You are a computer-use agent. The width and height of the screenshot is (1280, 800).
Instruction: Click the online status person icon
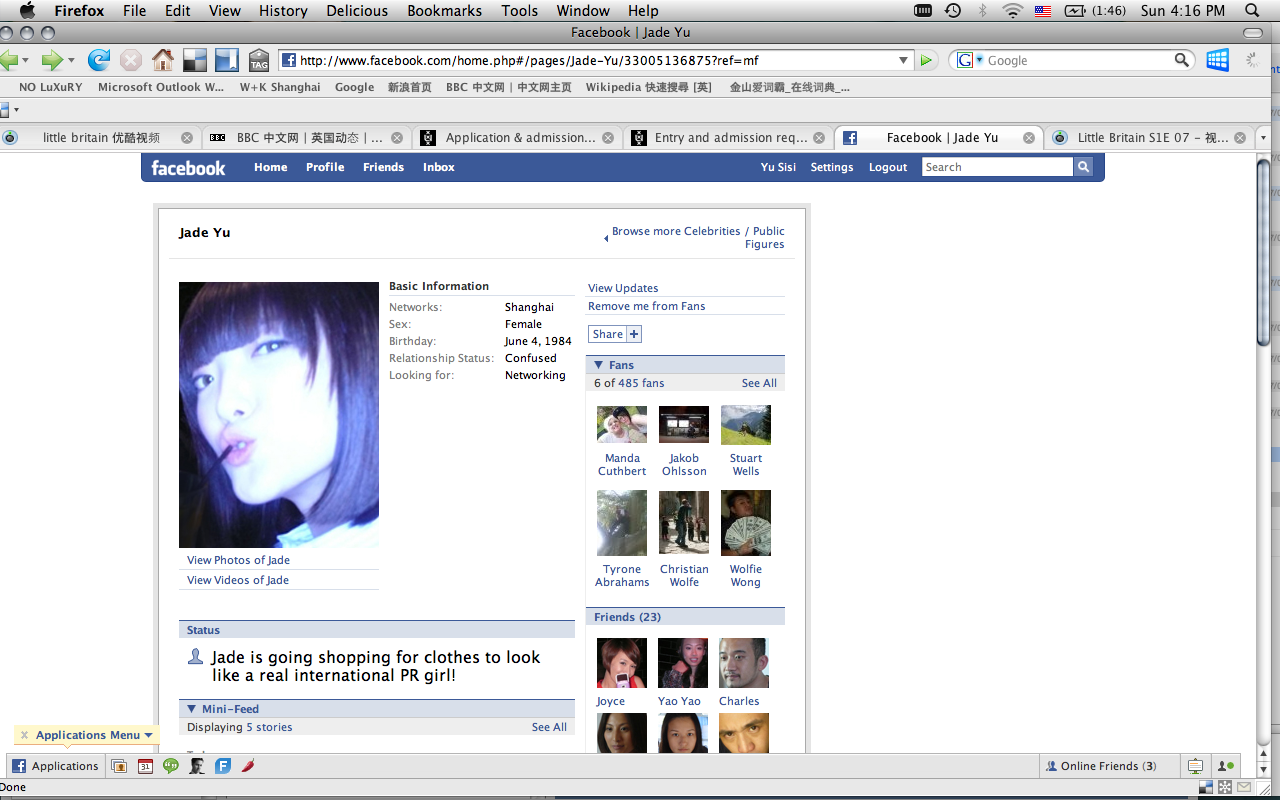1224,766
